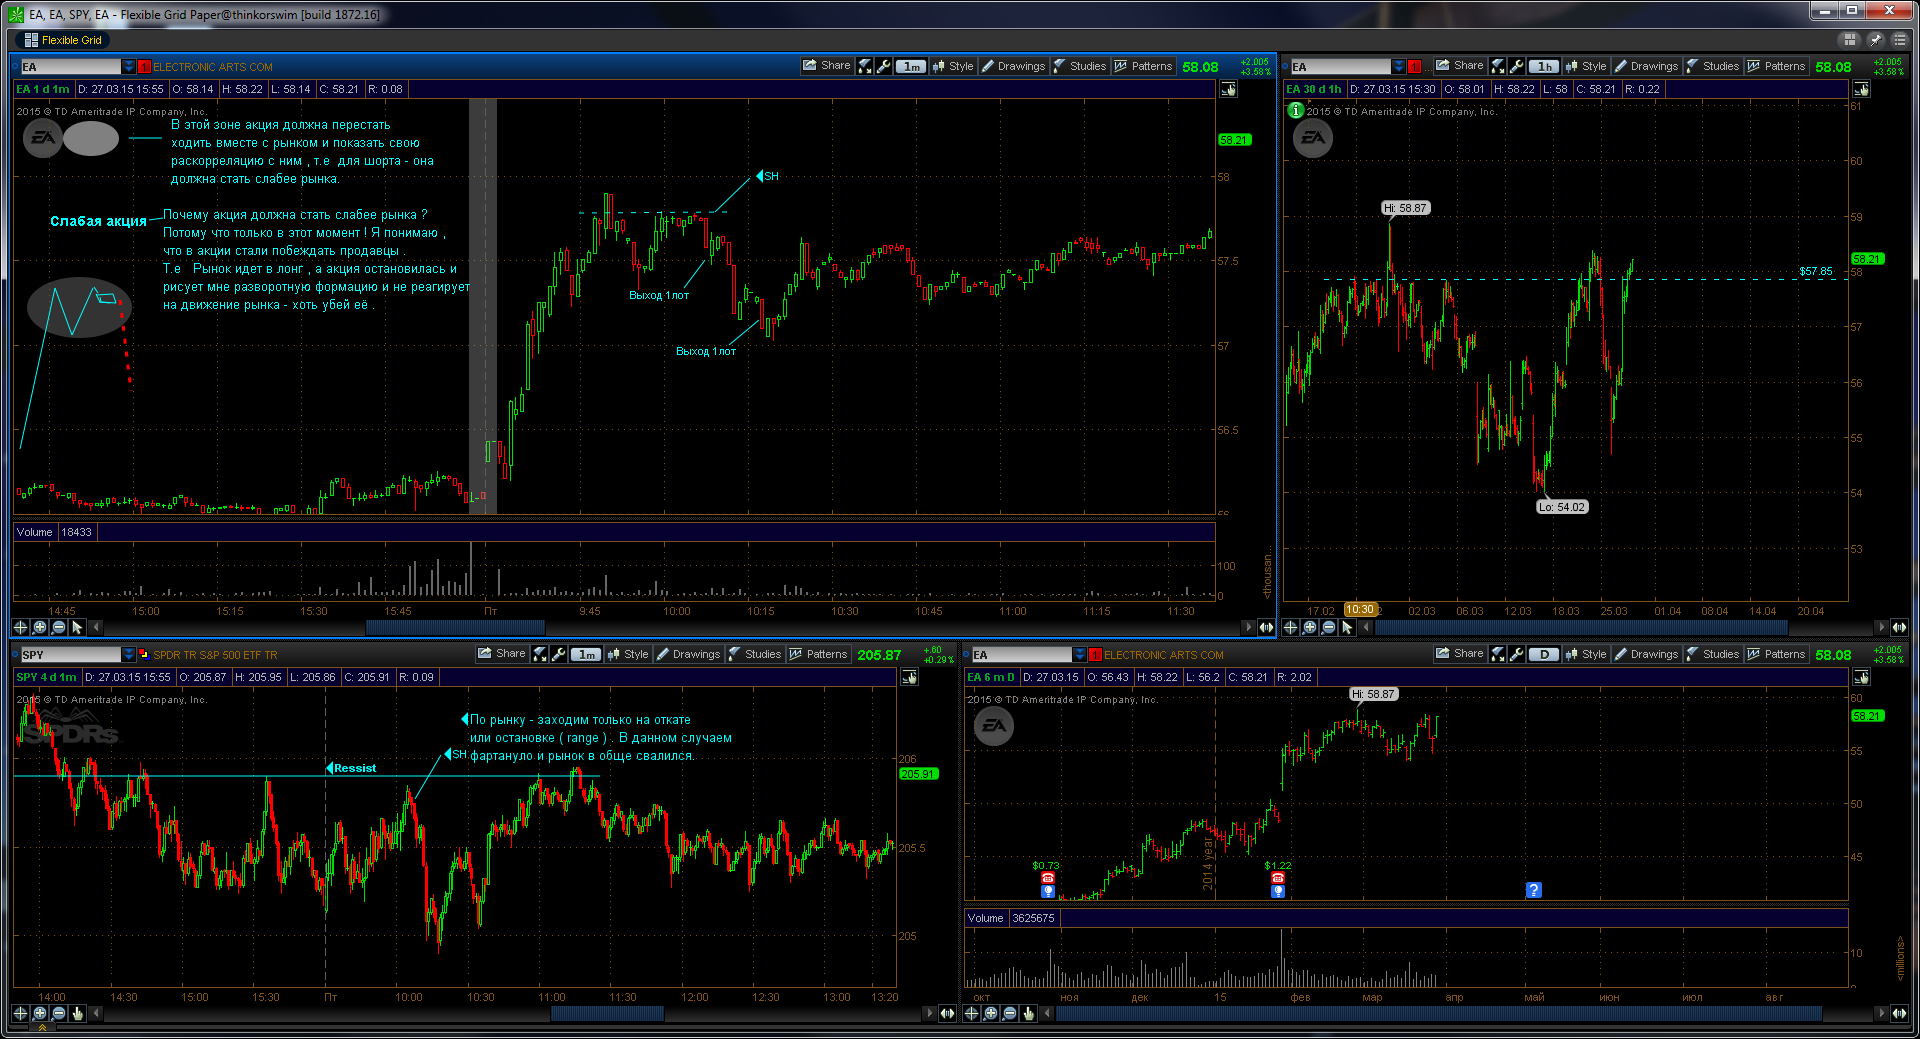1920x1039 pixels.
Task: Toggle expand arrows at SPY chart bottom
Action: [947, 1013]
